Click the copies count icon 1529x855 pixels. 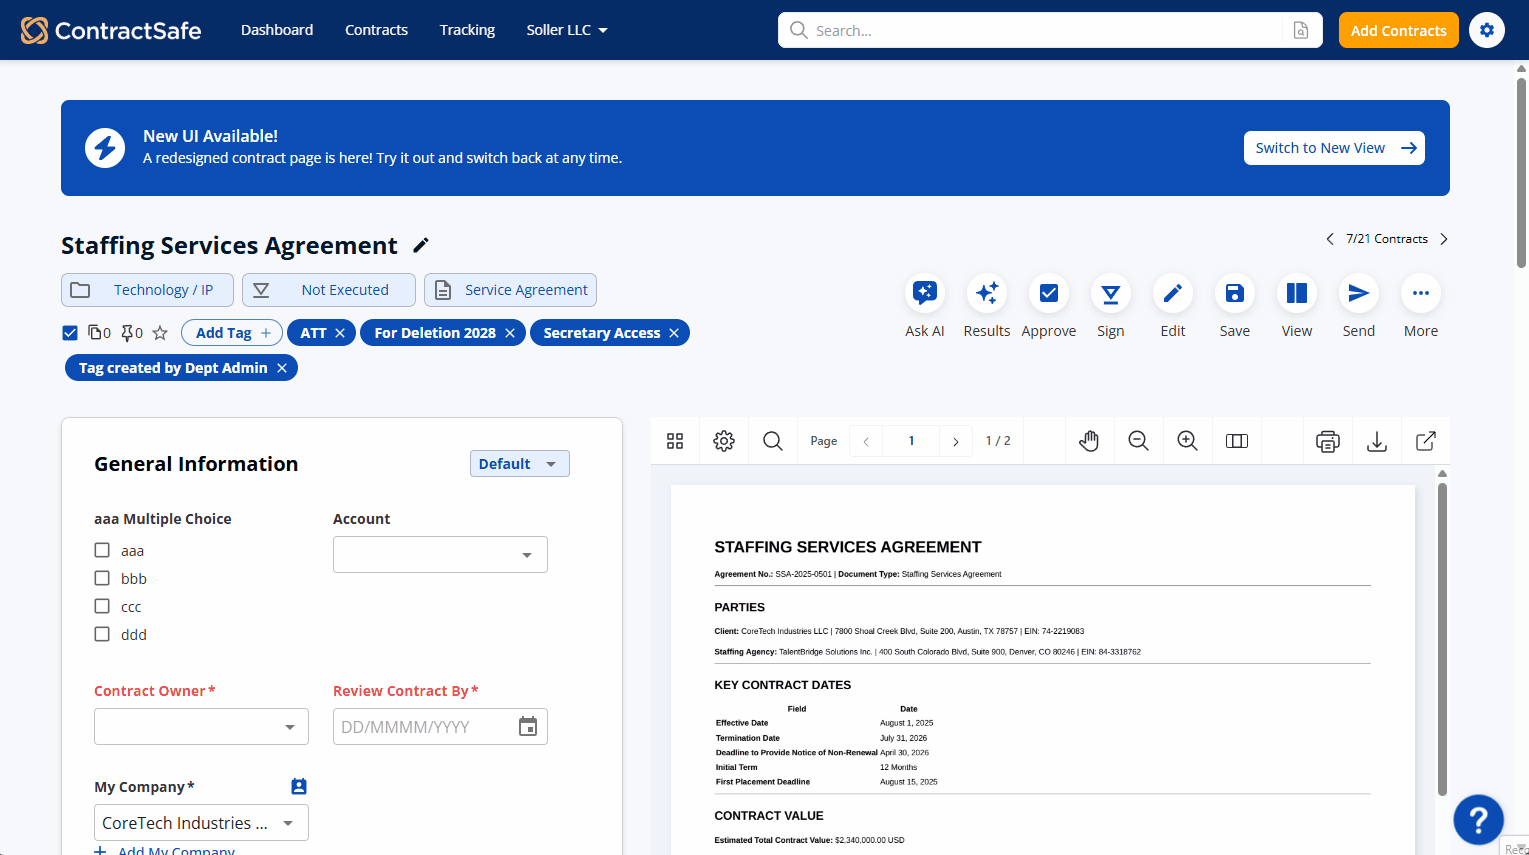click(100, 333)
